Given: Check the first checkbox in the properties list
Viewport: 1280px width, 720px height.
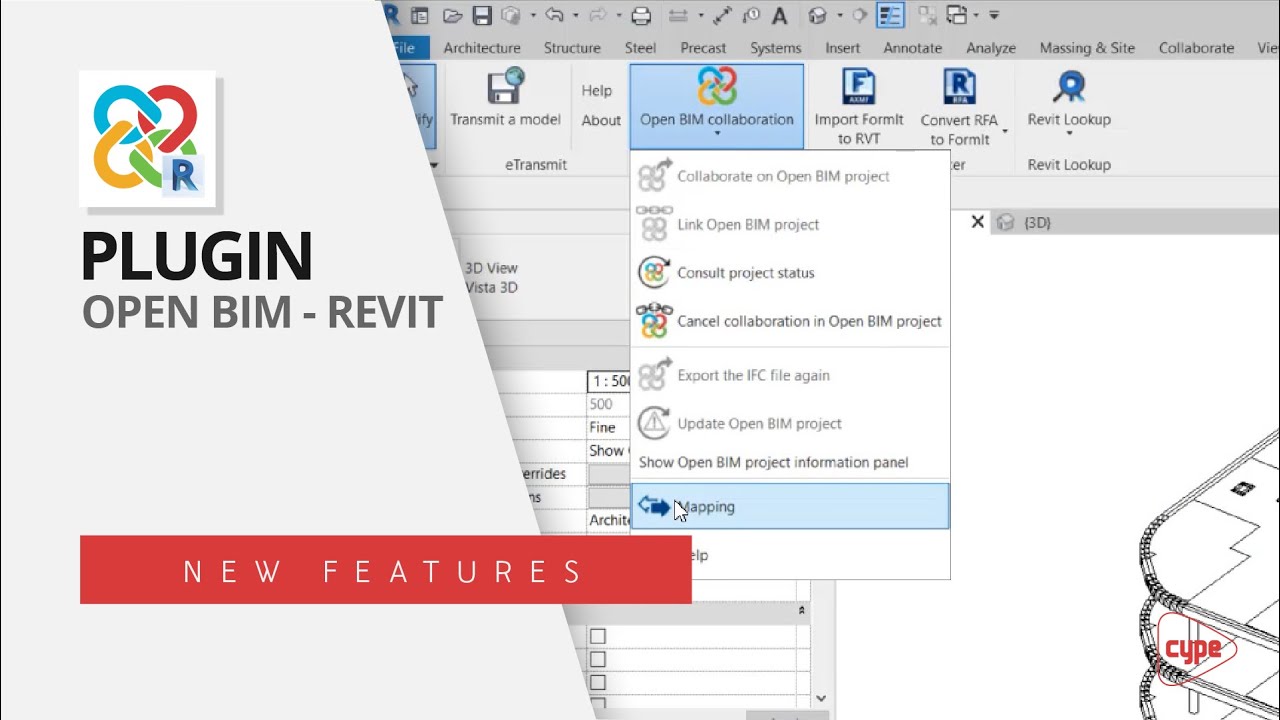Looking at the screenshot, I should click(597, 636).
